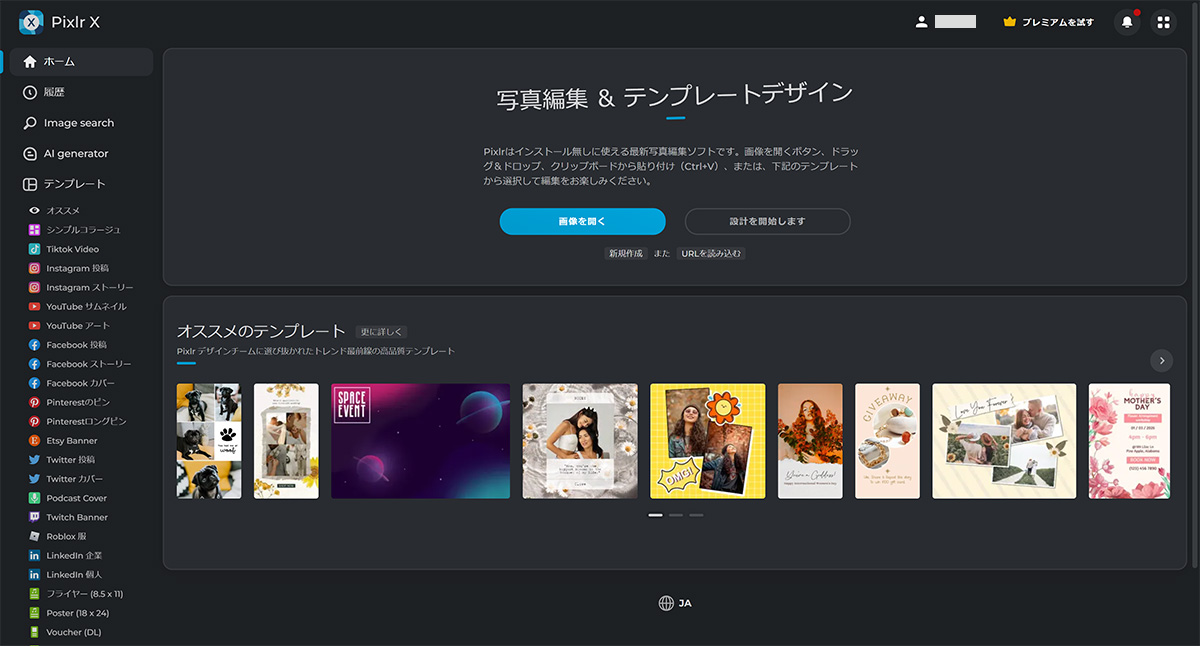Viewport: 1200px width, 646px height.
Task: Click the blue 画像を開く button
Action: tap(582, 221)
